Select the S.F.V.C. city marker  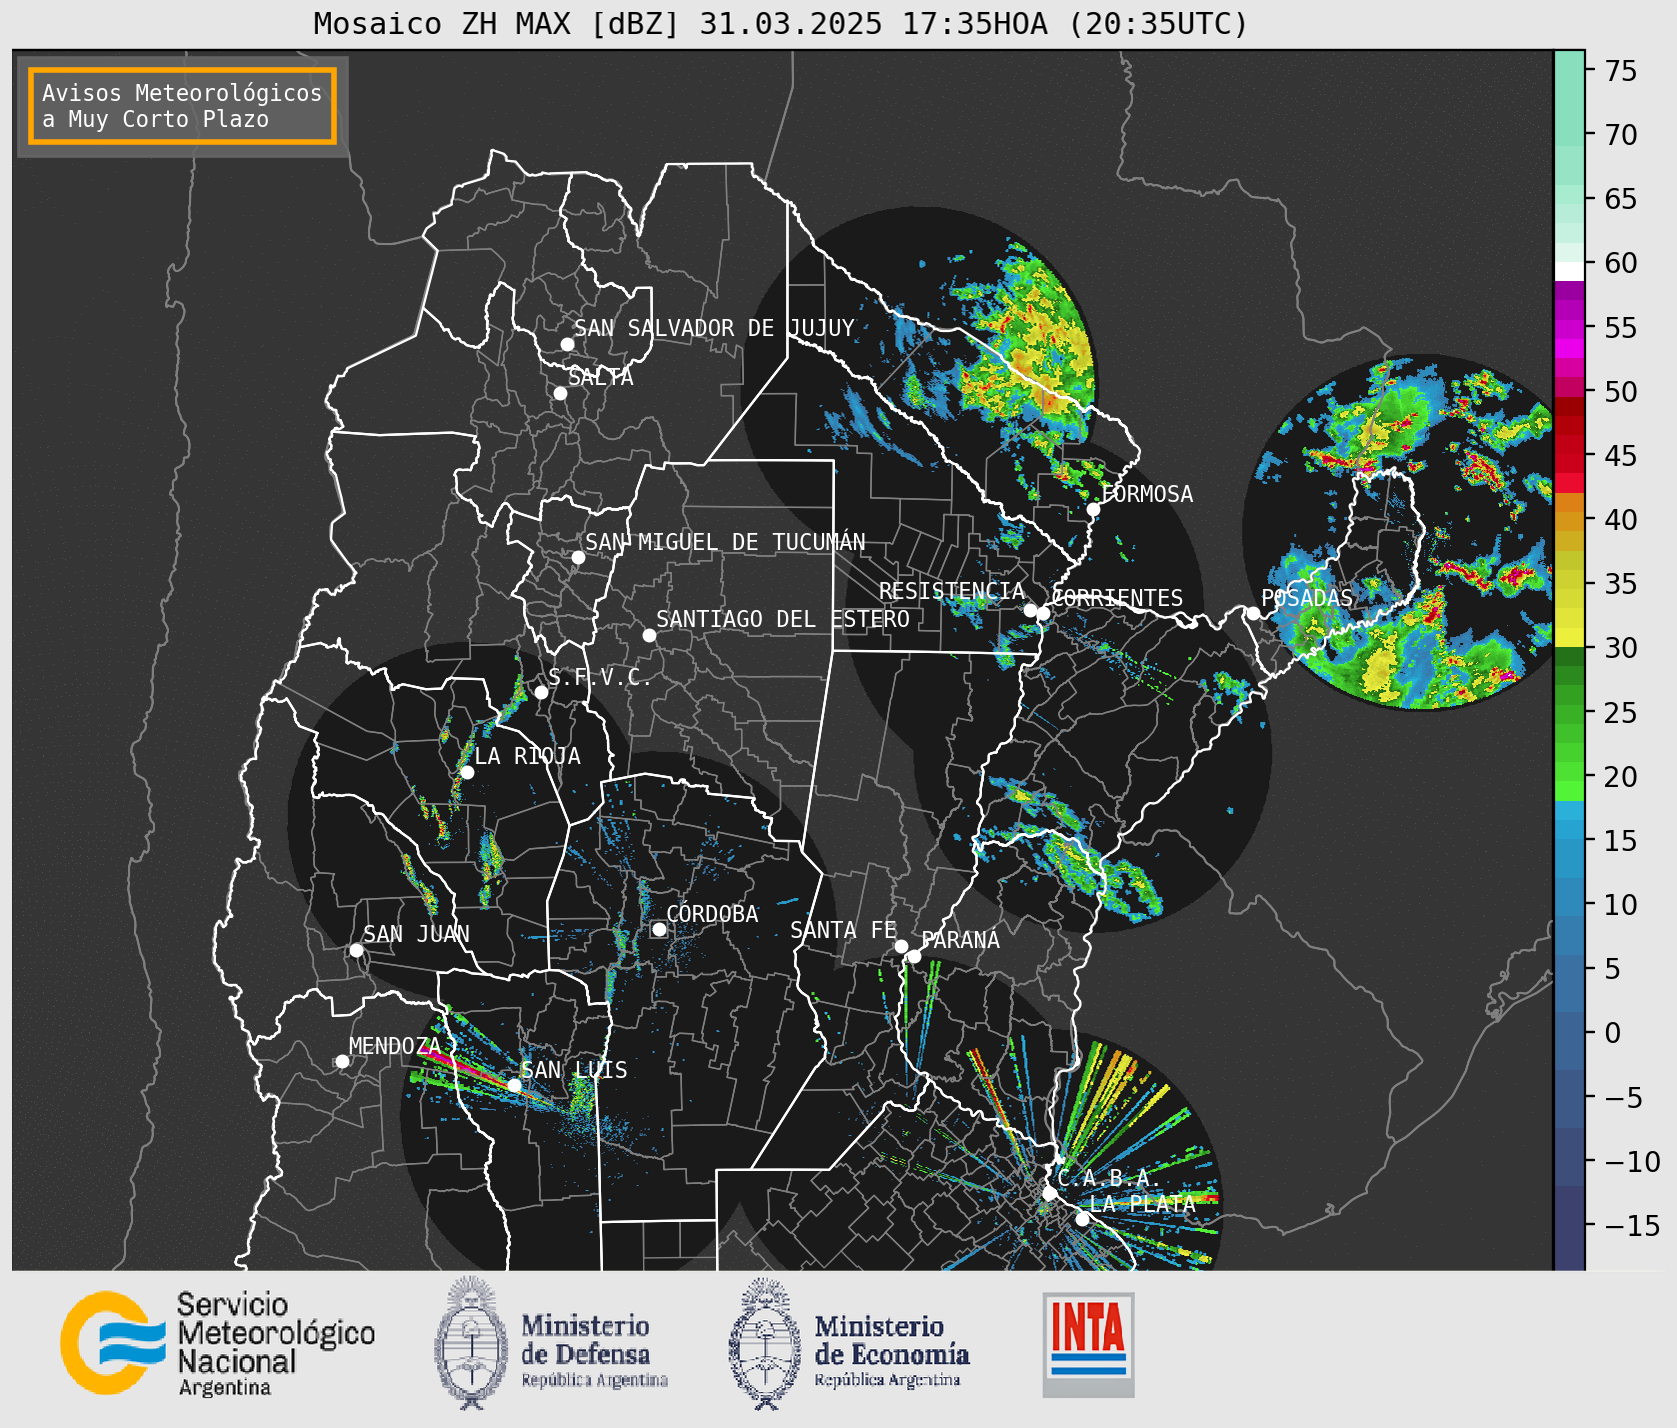541,692
